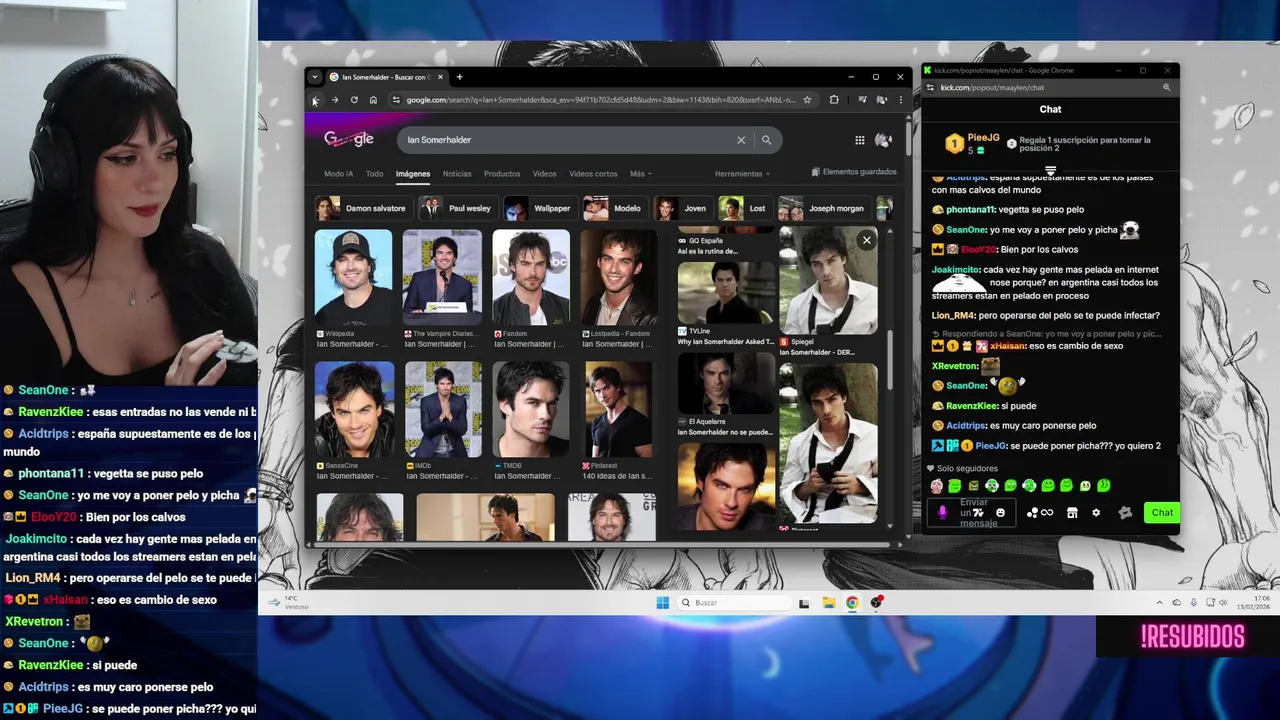
Task: Click the Kick chat identity badge icon
Action: click(1125, 513)
